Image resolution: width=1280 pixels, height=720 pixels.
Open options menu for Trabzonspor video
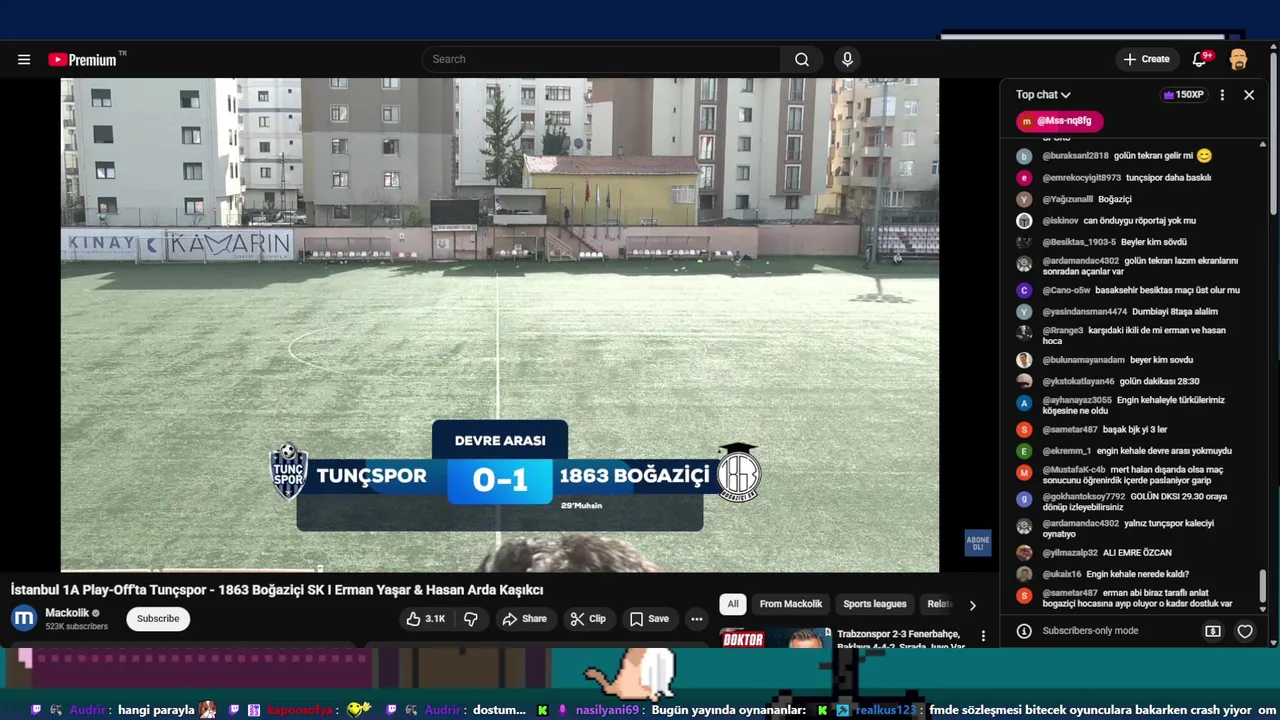(983, 636)
